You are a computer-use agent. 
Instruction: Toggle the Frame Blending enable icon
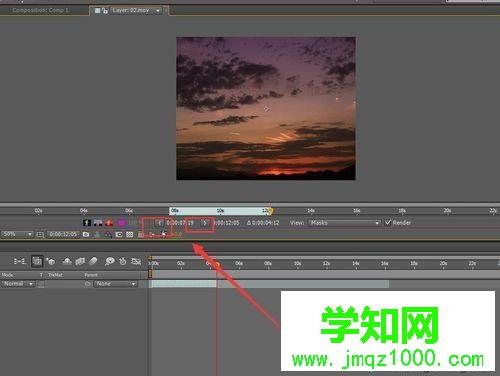(x=80, y=261)
